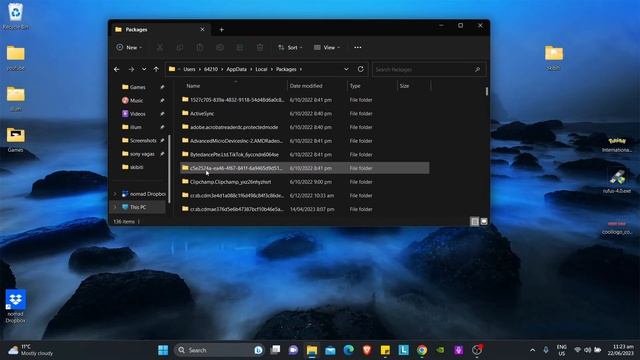Open the recent locations chevron
The width and height of the screenshot is (640, 360).
[x=144, y=69]
